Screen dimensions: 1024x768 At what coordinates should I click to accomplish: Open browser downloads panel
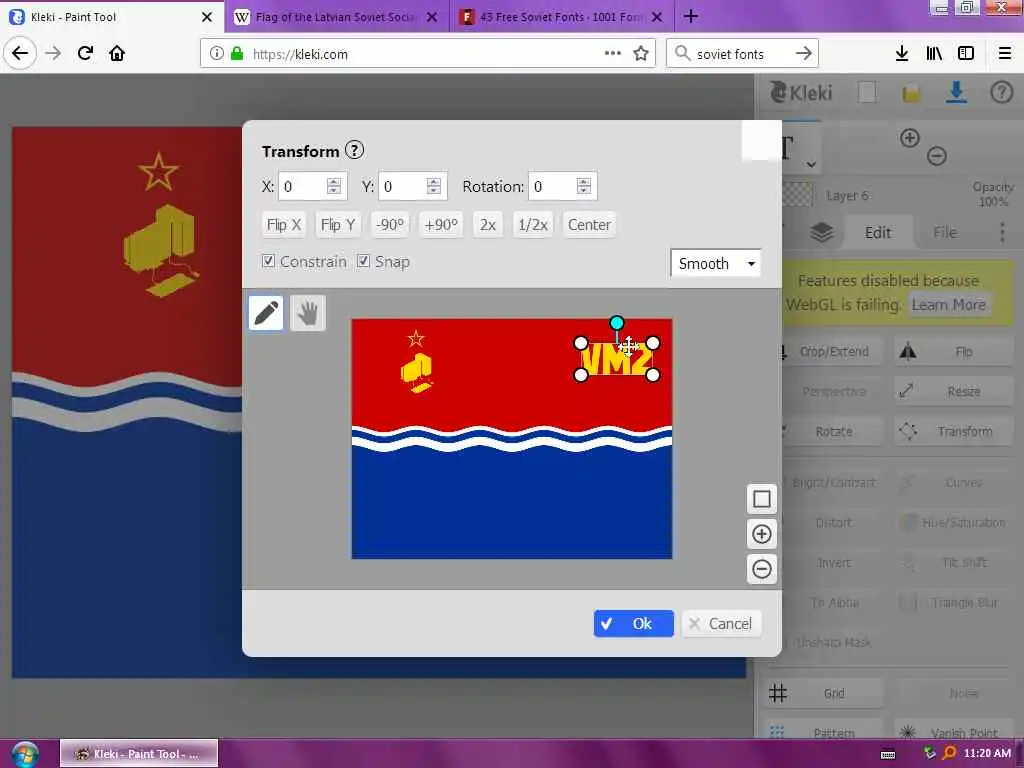(902, 54)
